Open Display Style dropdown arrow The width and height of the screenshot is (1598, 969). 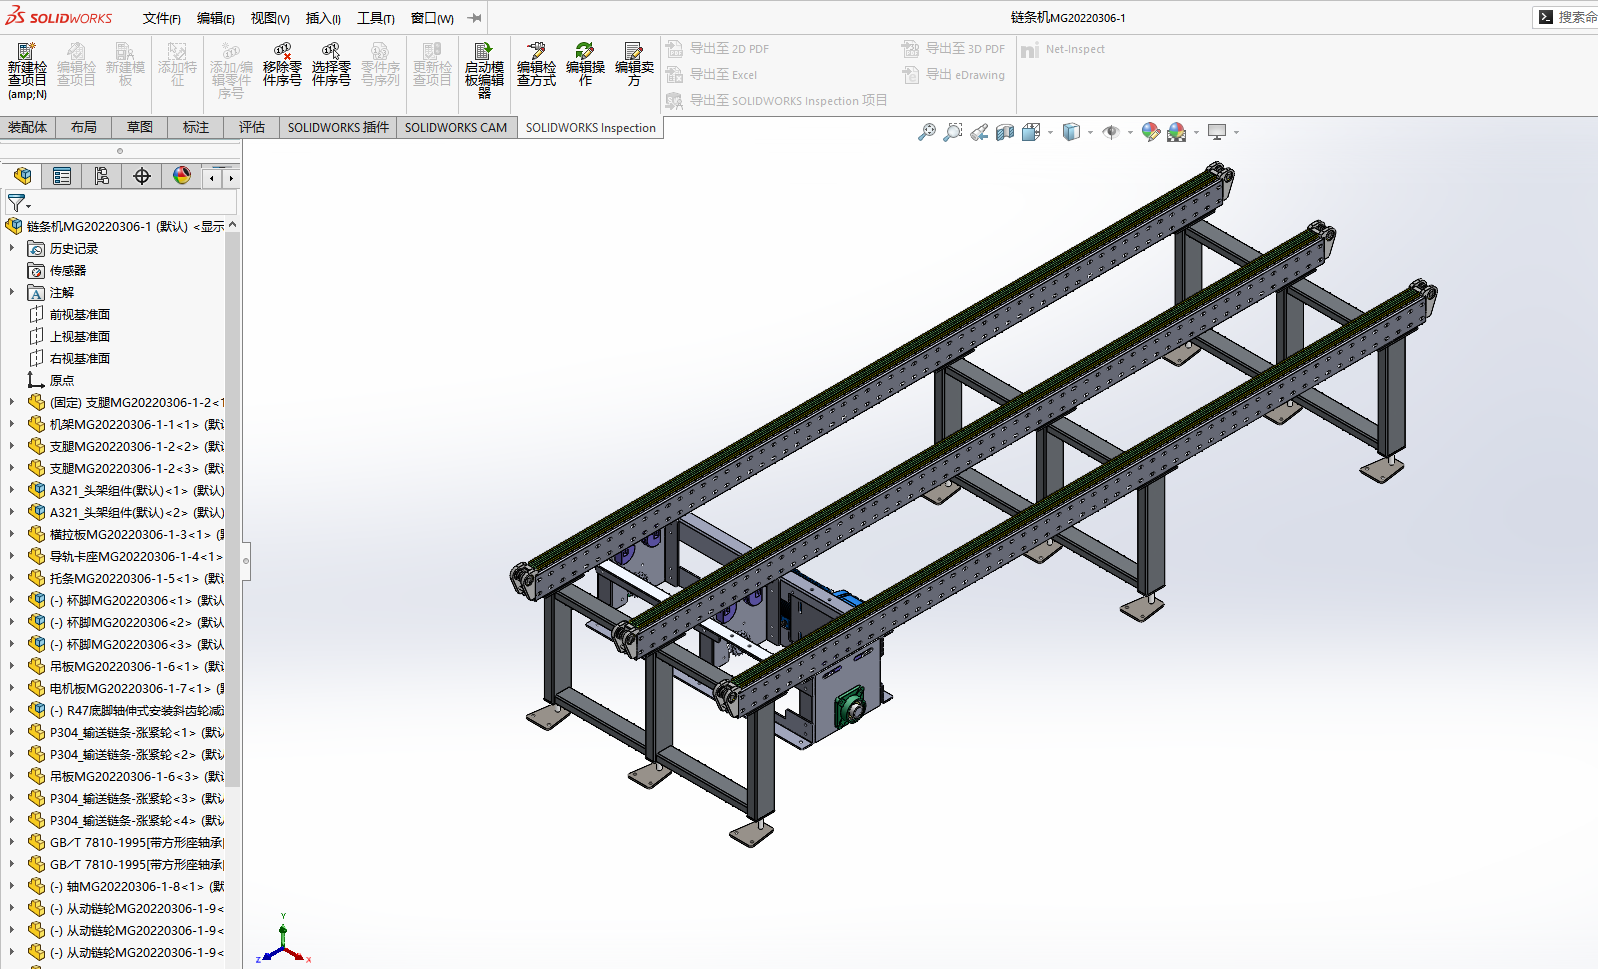pos(1090,132)
